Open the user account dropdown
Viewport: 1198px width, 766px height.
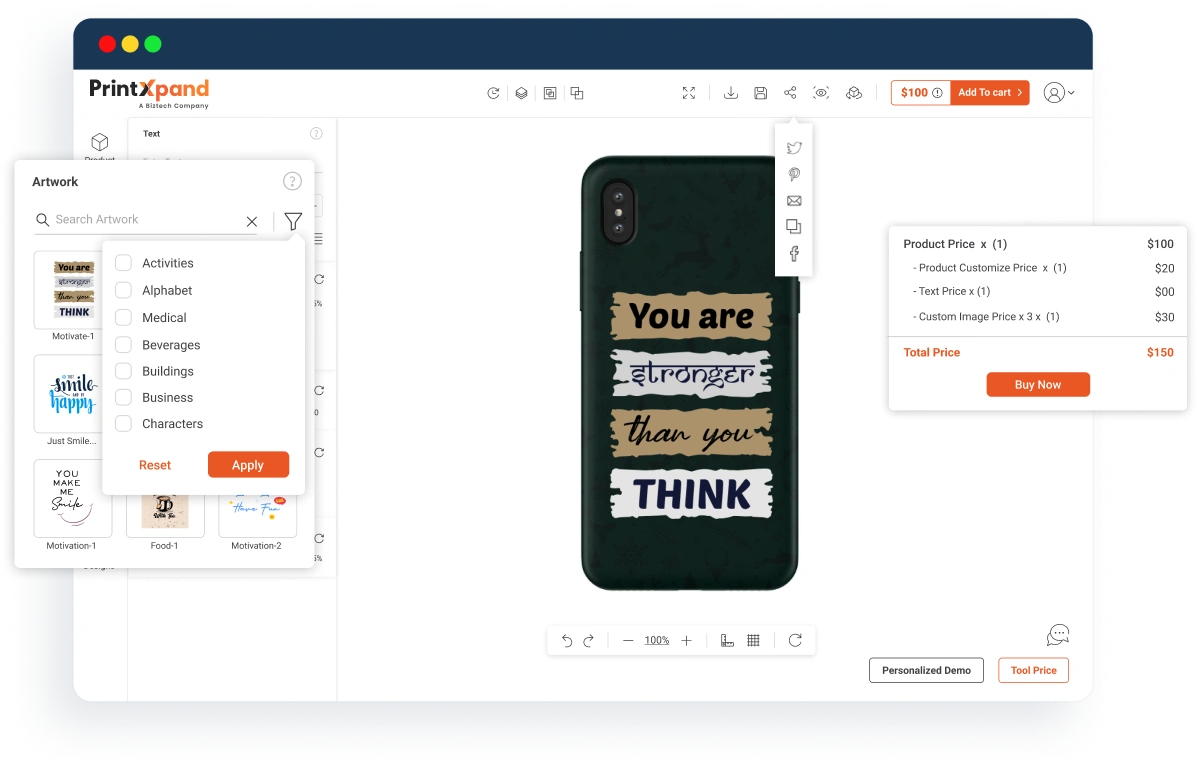tap(1059, 92)
